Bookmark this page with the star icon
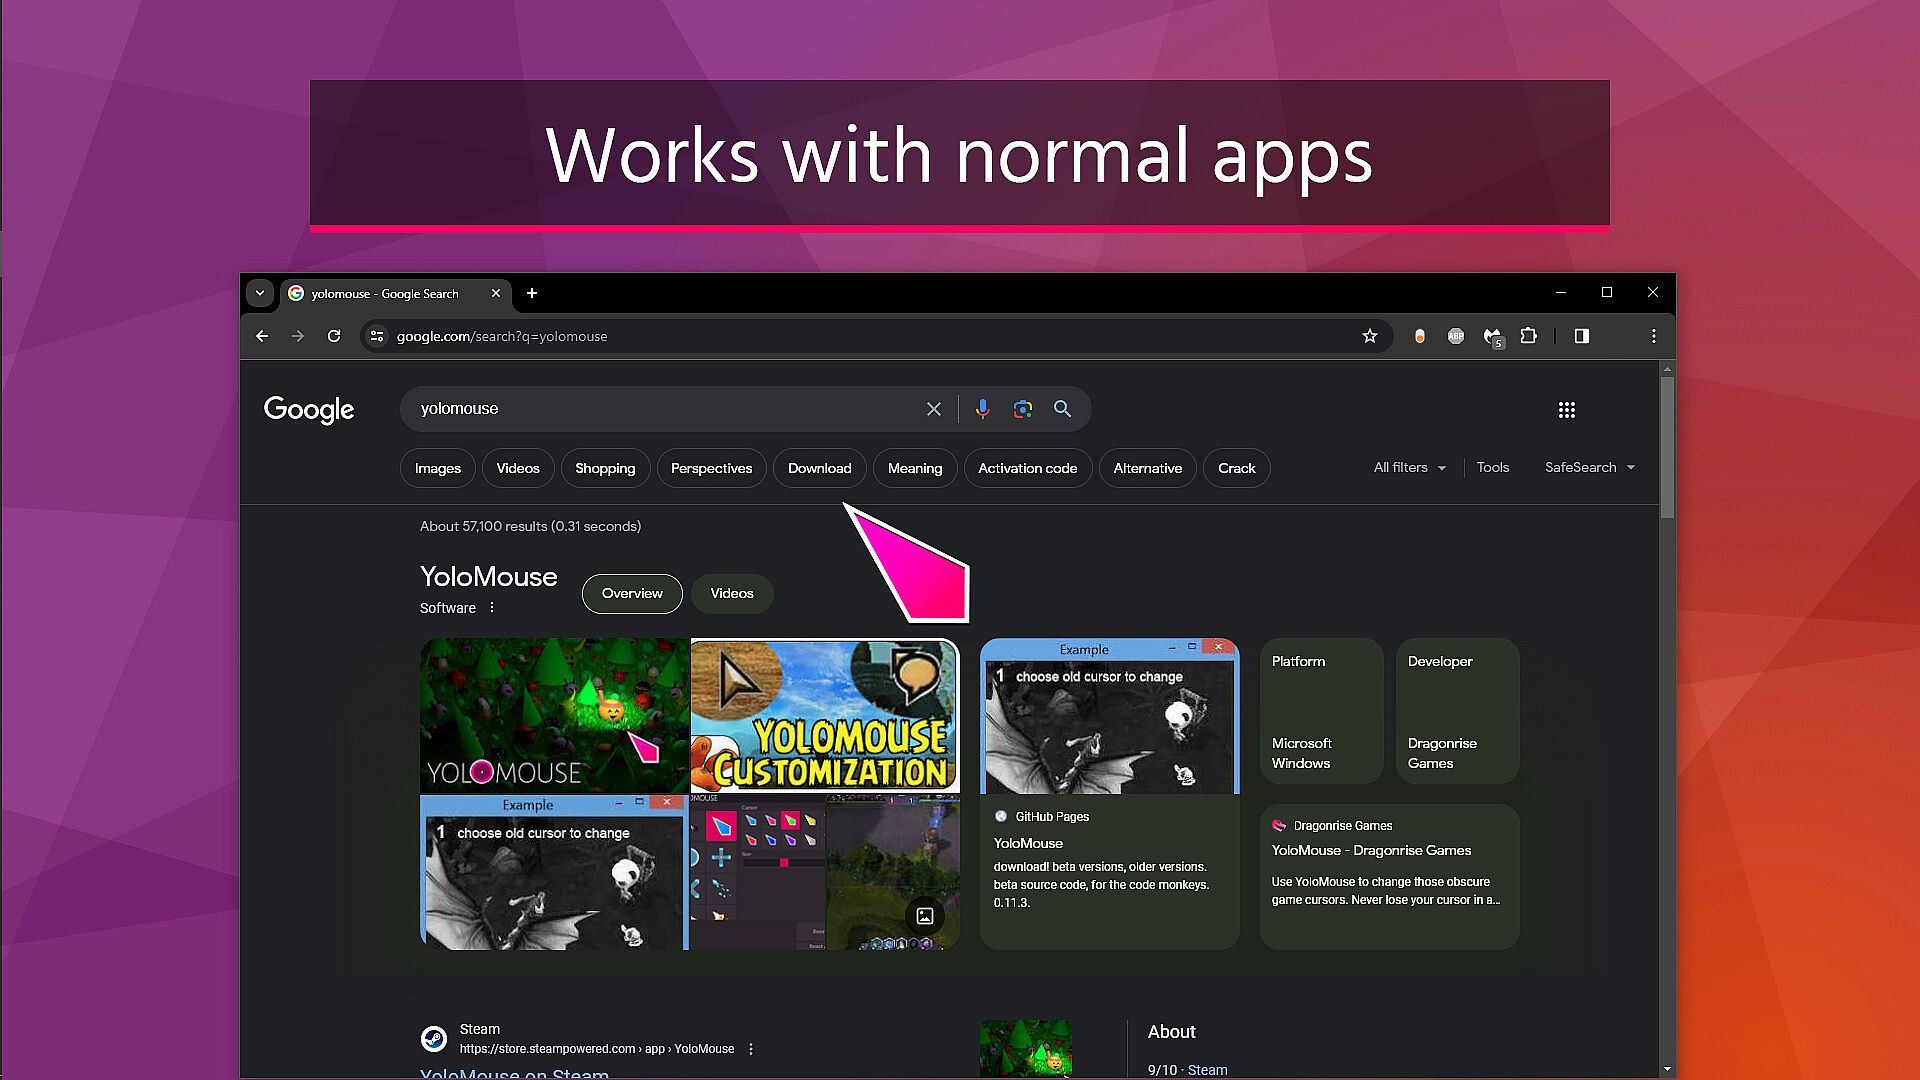This screenshot has width=1920, height=1080. (x=1369, y=336)
